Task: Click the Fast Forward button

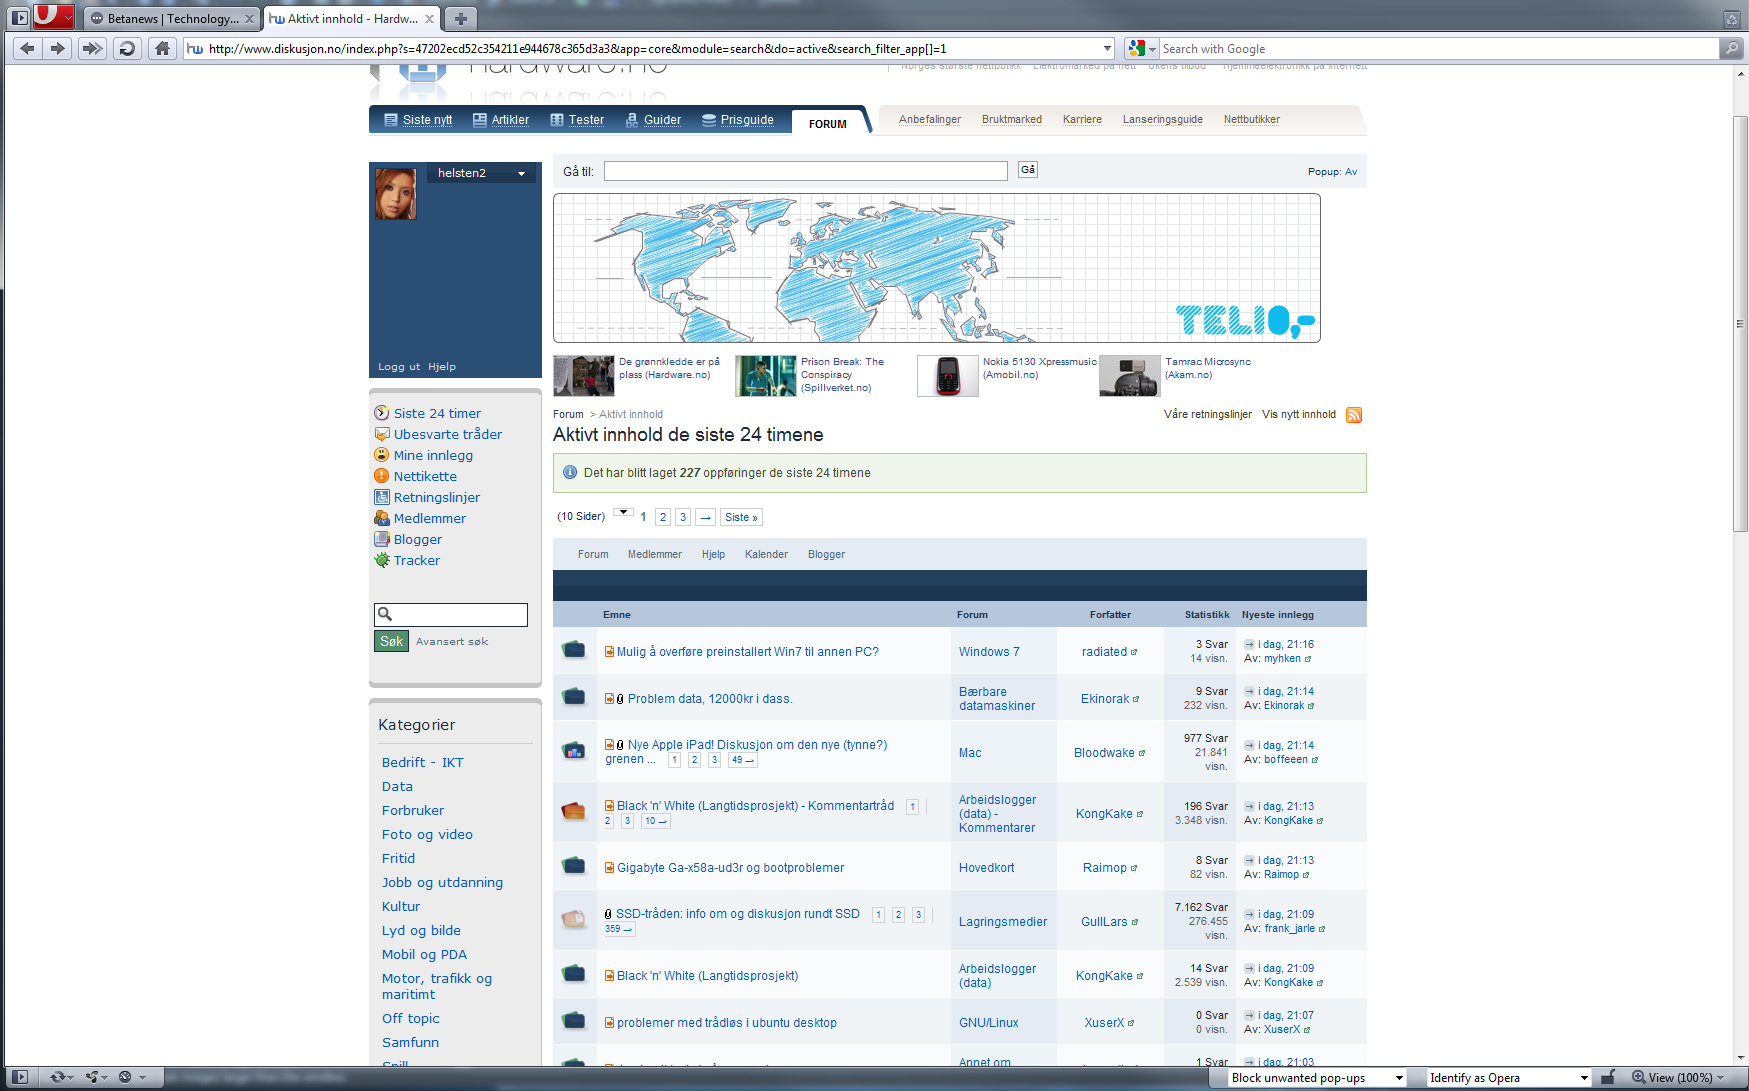Action: 92,48
